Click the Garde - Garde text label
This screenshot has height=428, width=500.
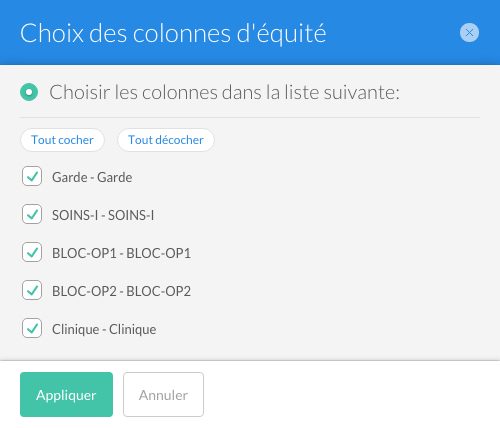tap(92, 177)
